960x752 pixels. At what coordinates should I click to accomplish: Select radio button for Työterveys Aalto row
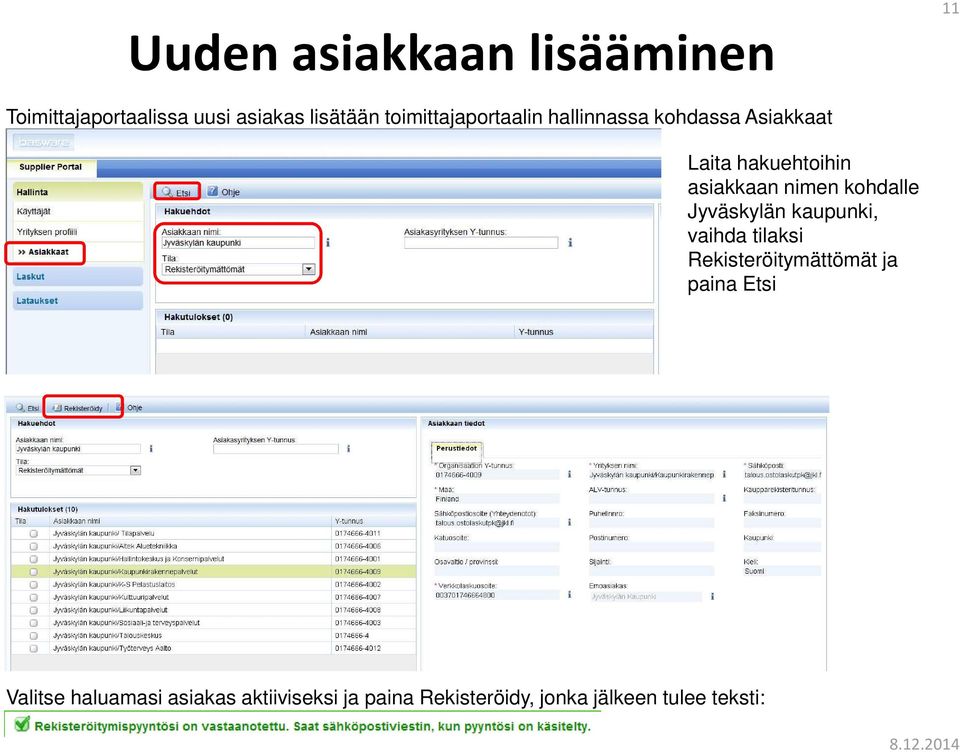pyautogui.click(x=34, y=648)
